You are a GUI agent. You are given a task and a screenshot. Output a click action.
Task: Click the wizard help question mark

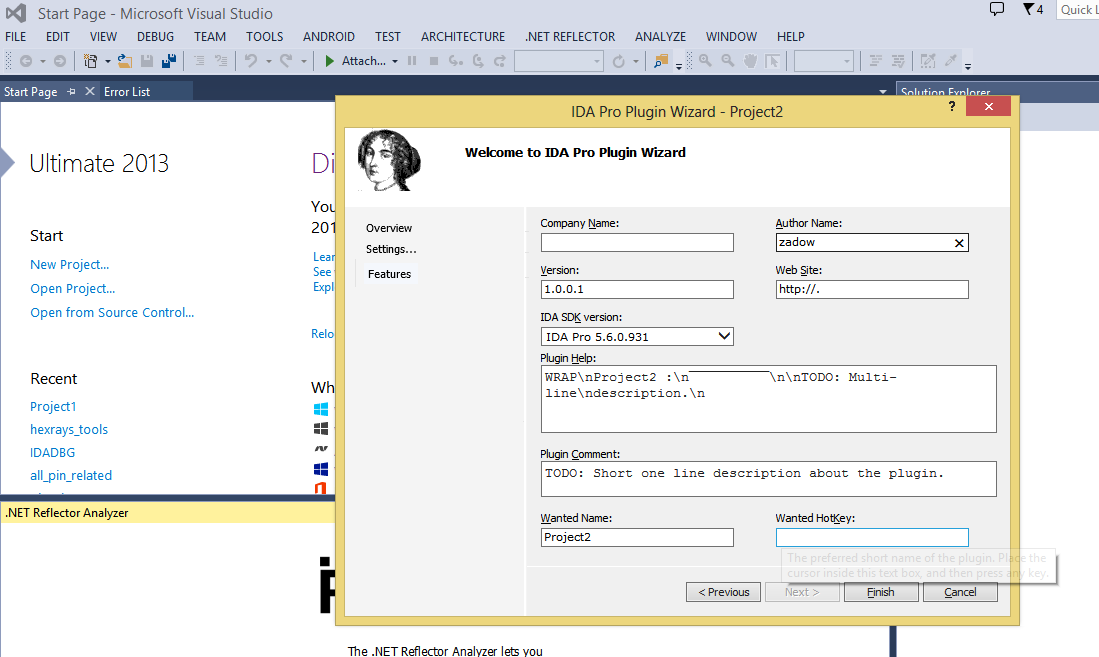click(x=952, y=106)
